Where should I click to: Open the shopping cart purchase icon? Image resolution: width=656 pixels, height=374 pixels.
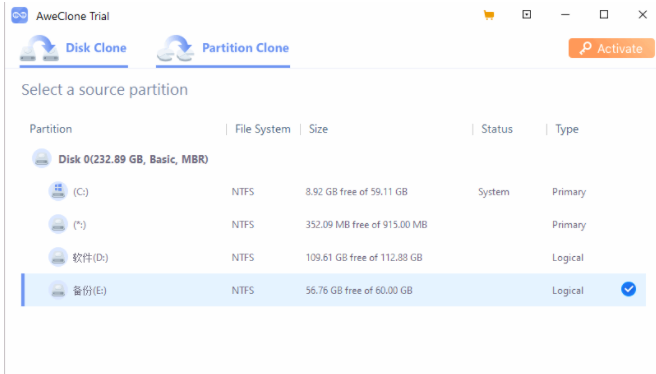(489, 15)
